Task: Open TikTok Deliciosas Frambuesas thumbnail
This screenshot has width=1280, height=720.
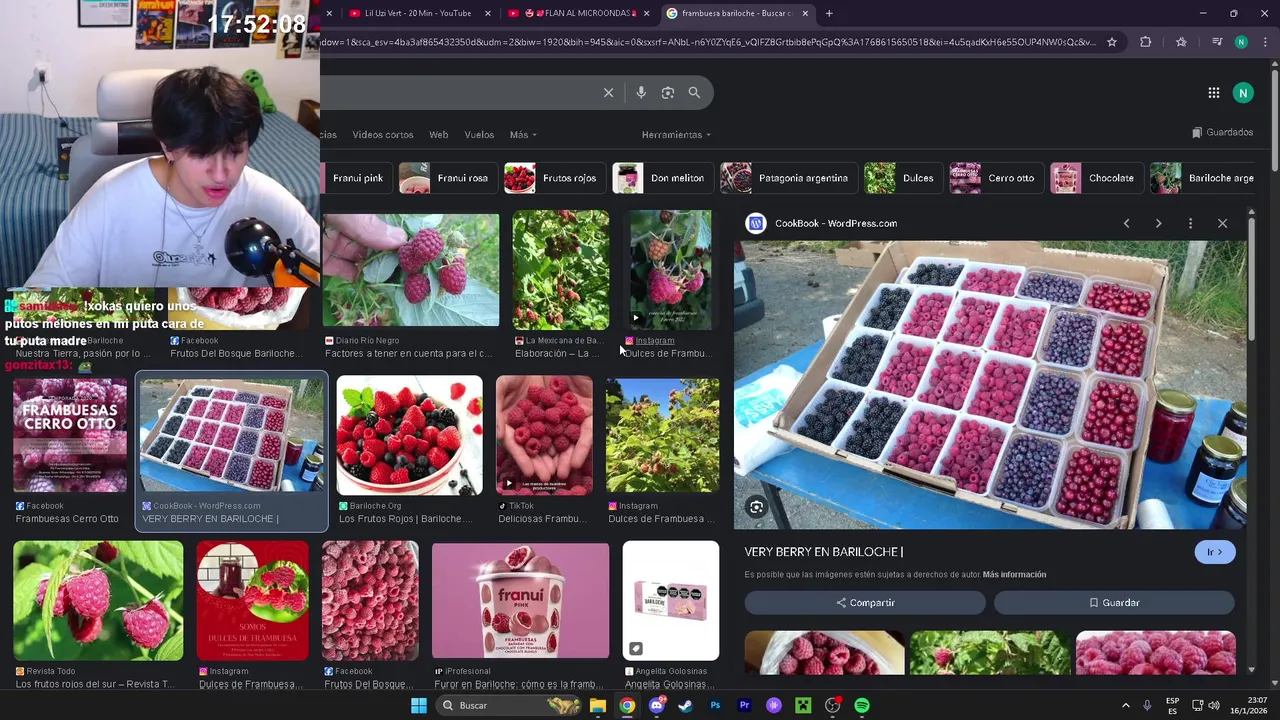Action: (x=544, y=435)
